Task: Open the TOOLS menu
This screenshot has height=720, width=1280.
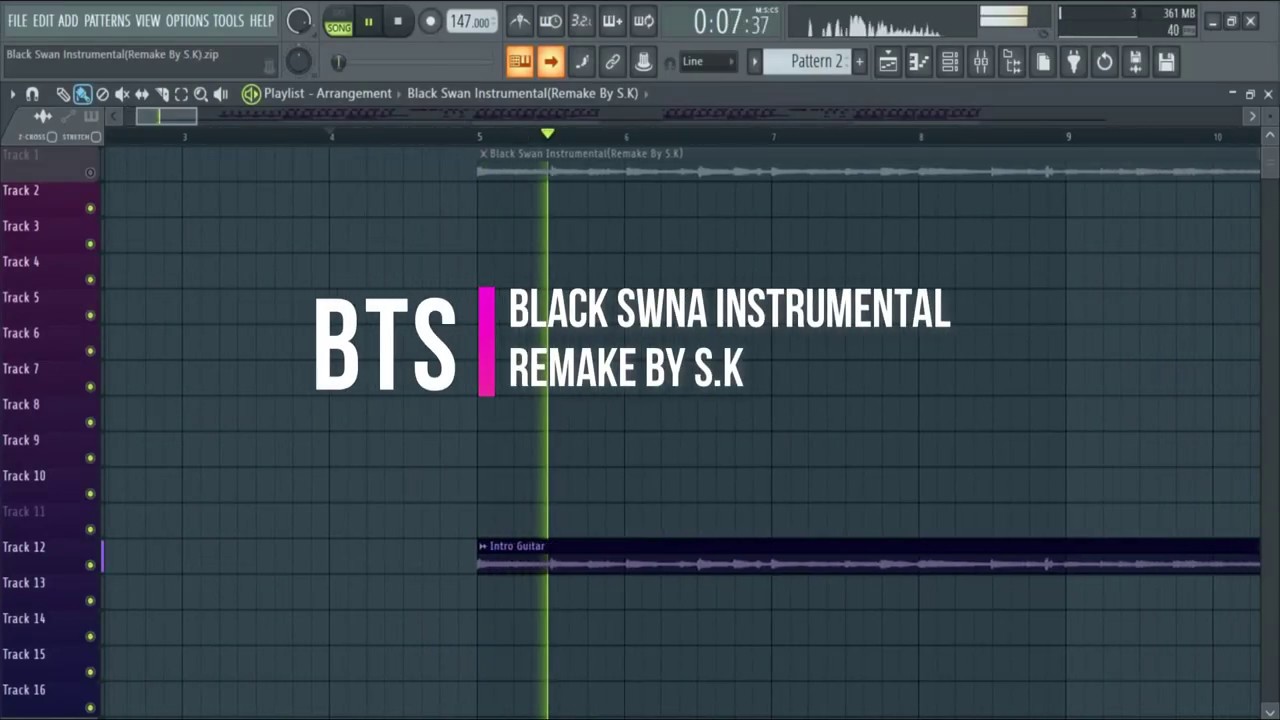Action: (x=228, y=20)
